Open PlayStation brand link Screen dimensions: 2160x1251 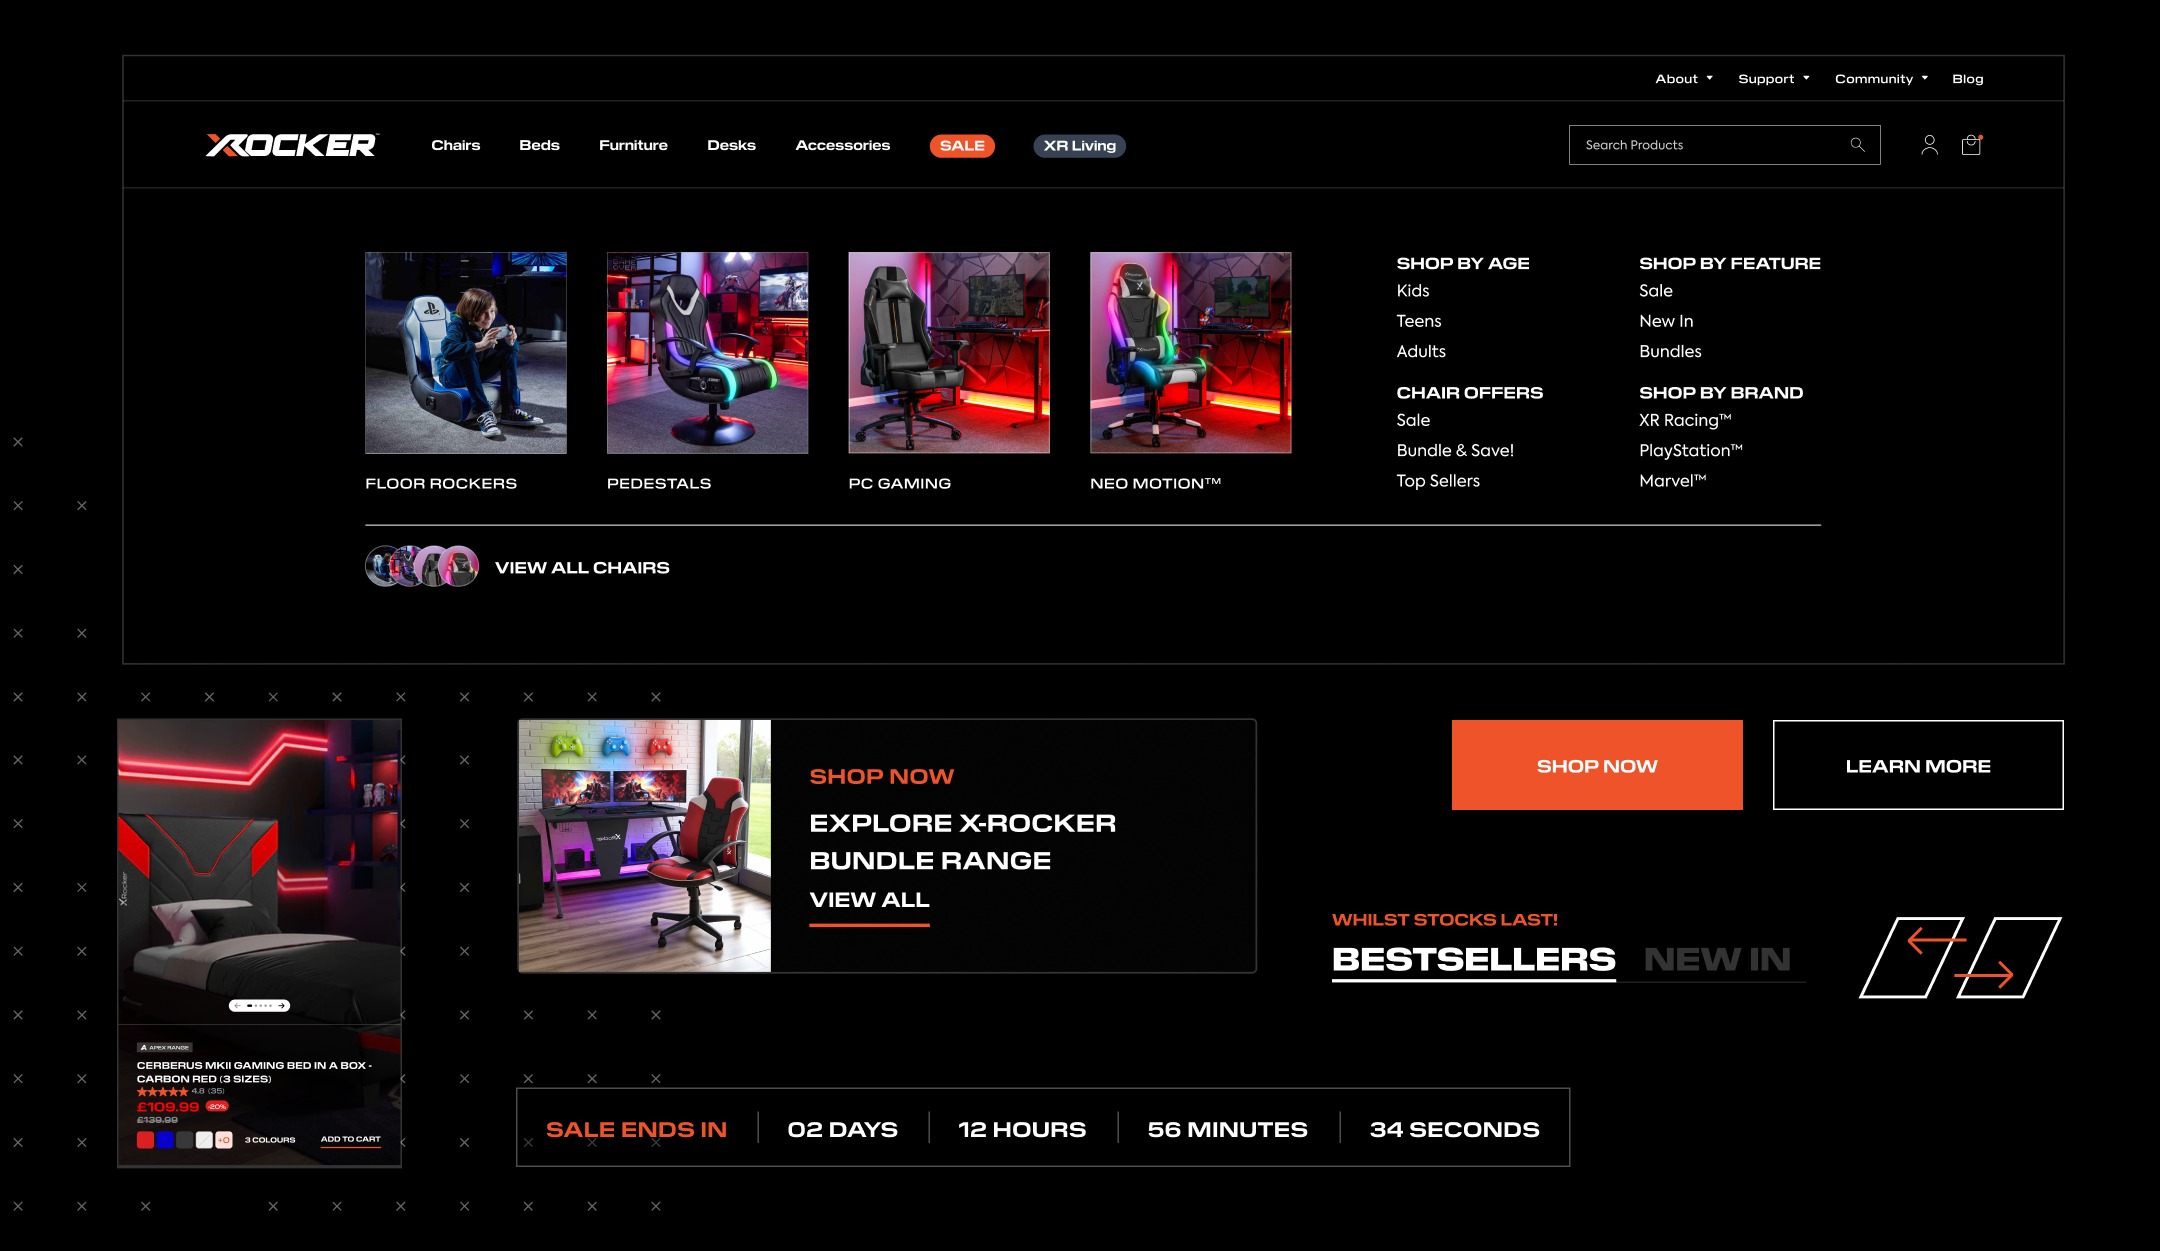1691,450
